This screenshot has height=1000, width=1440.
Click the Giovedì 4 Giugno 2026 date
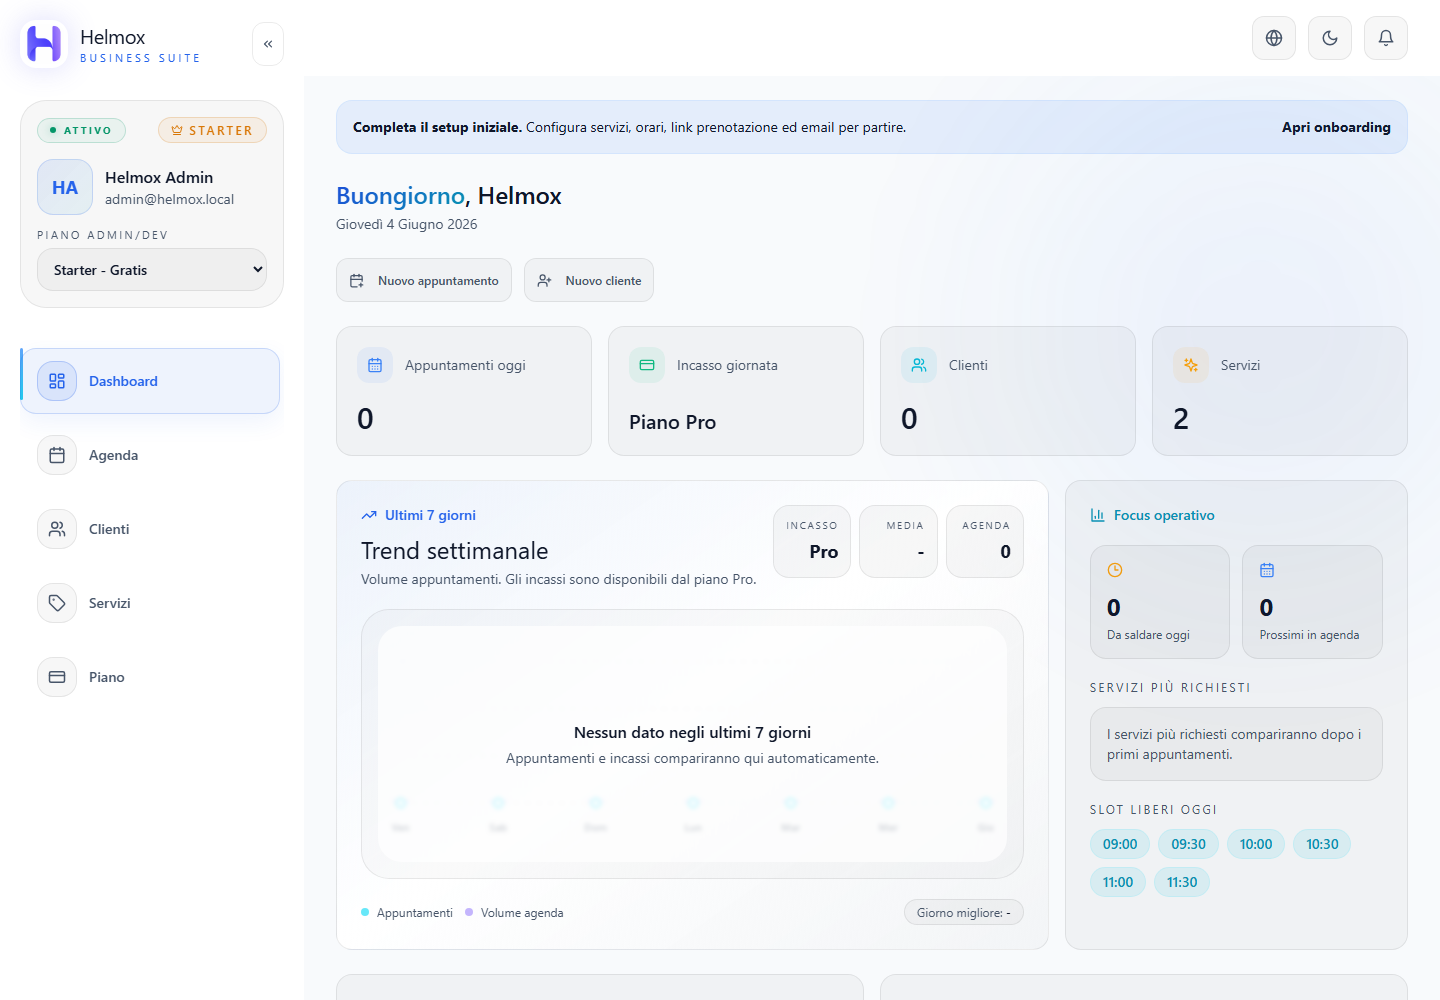(x=406, y=224)
